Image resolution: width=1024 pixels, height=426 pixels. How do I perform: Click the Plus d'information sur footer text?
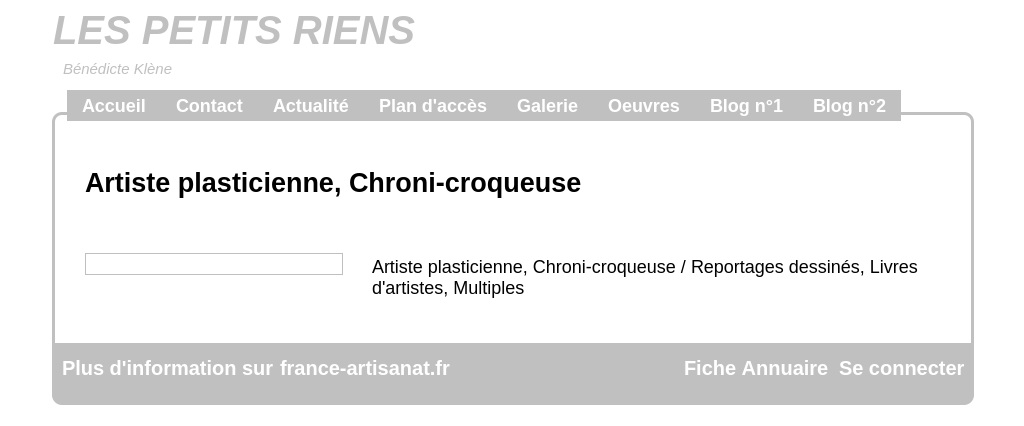coord(167,369)
